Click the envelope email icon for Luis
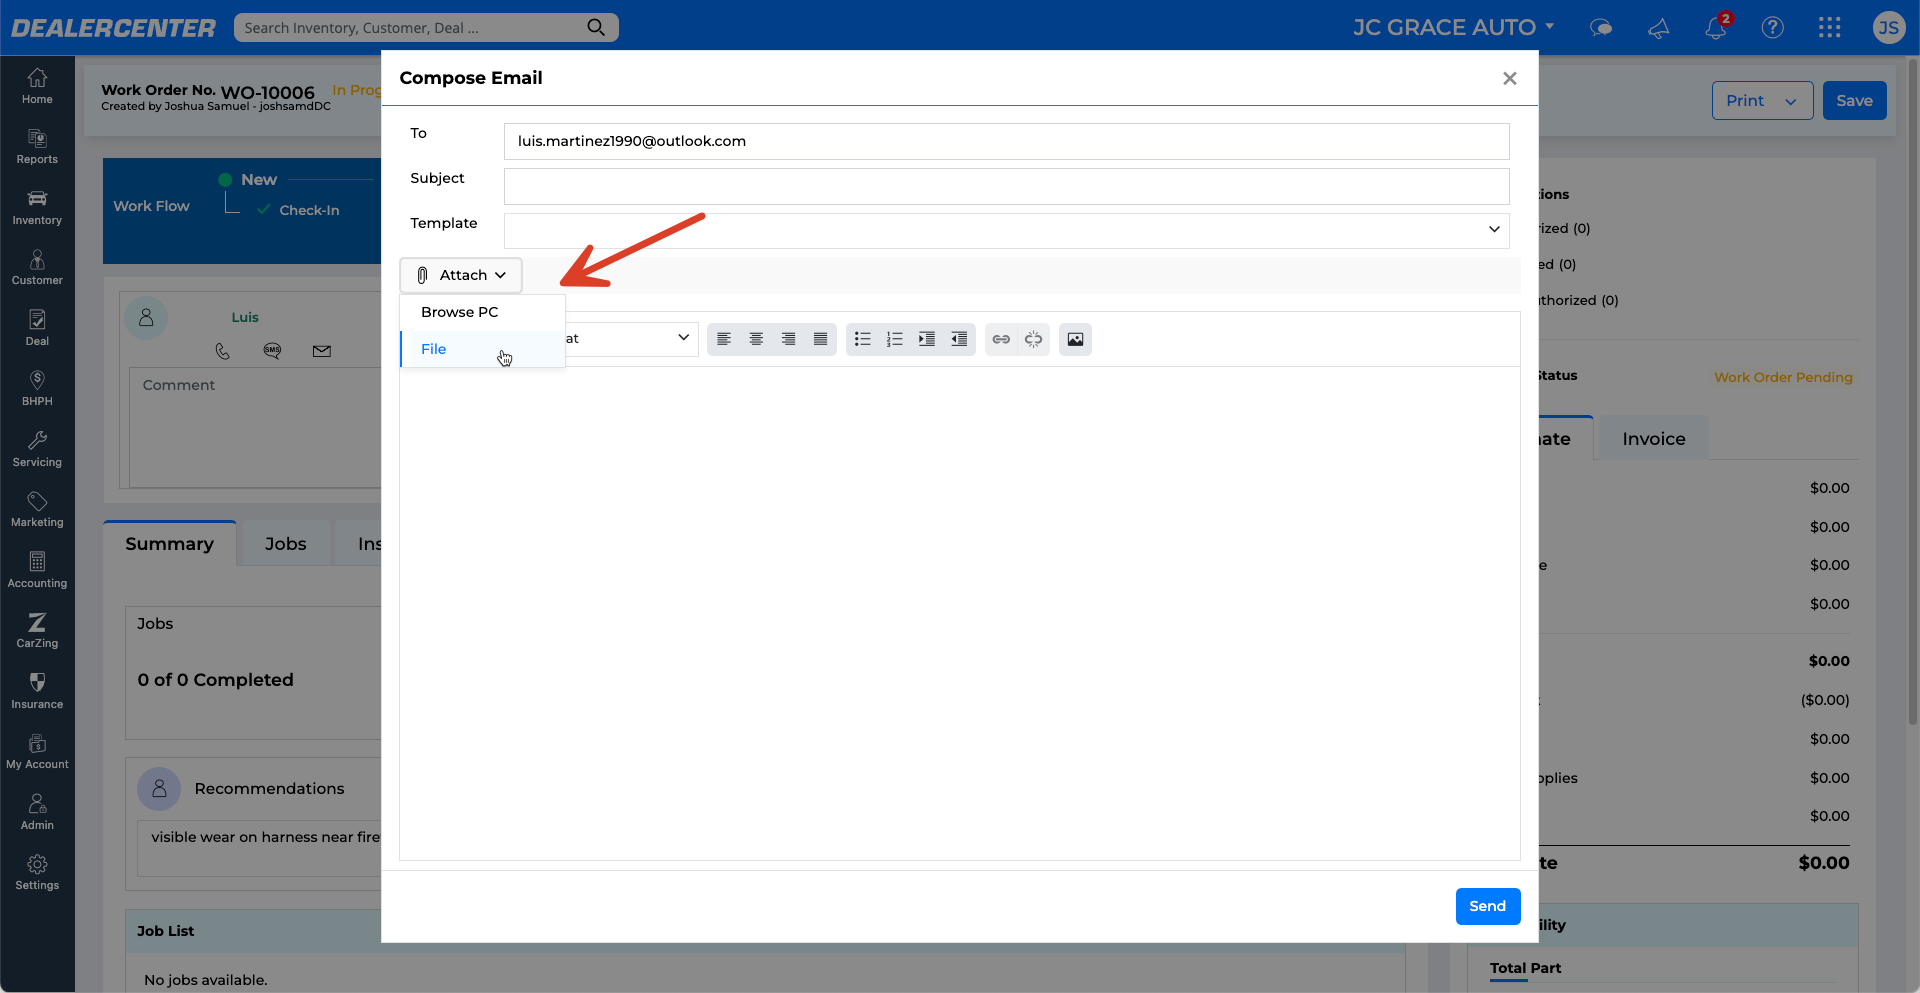 pos(322,351)
